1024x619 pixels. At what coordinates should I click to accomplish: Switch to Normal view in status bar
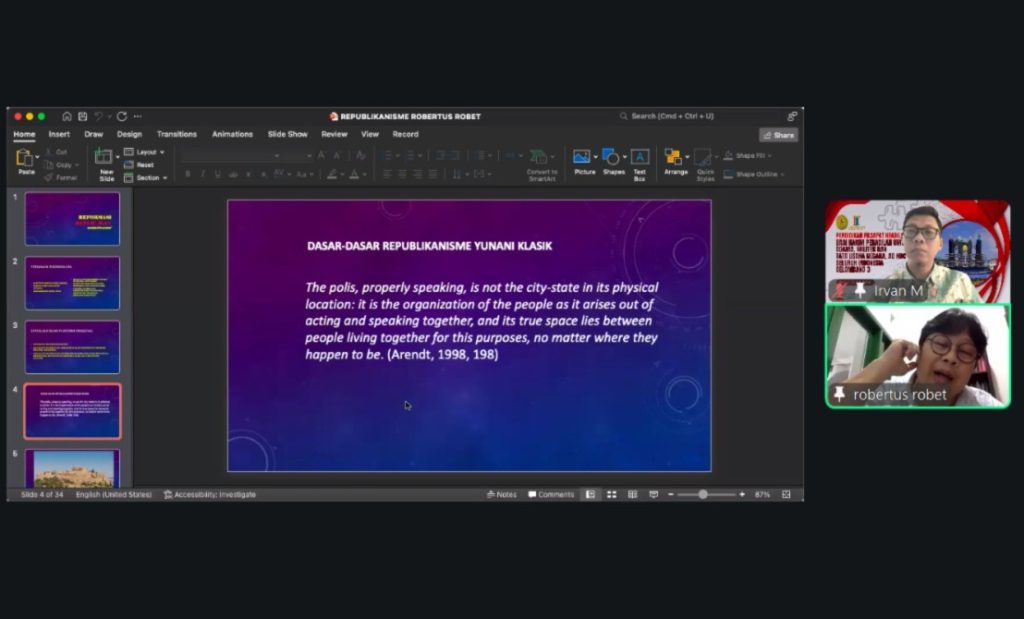pos(590,494)
